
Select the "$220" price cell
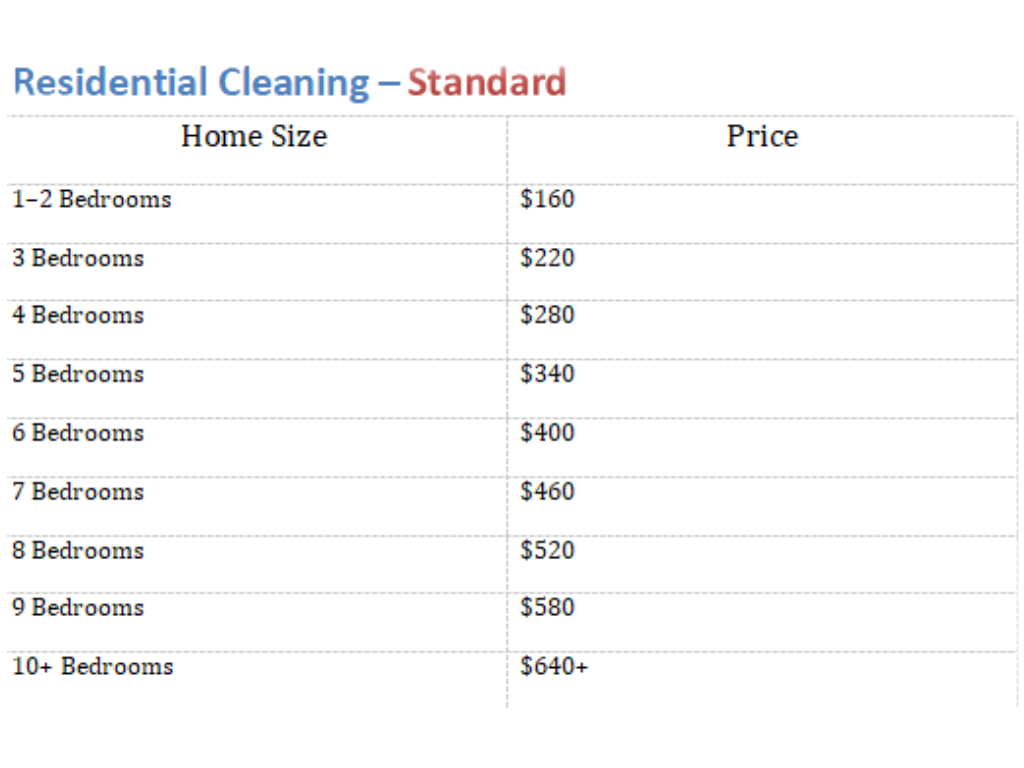(x=548, y=258)
